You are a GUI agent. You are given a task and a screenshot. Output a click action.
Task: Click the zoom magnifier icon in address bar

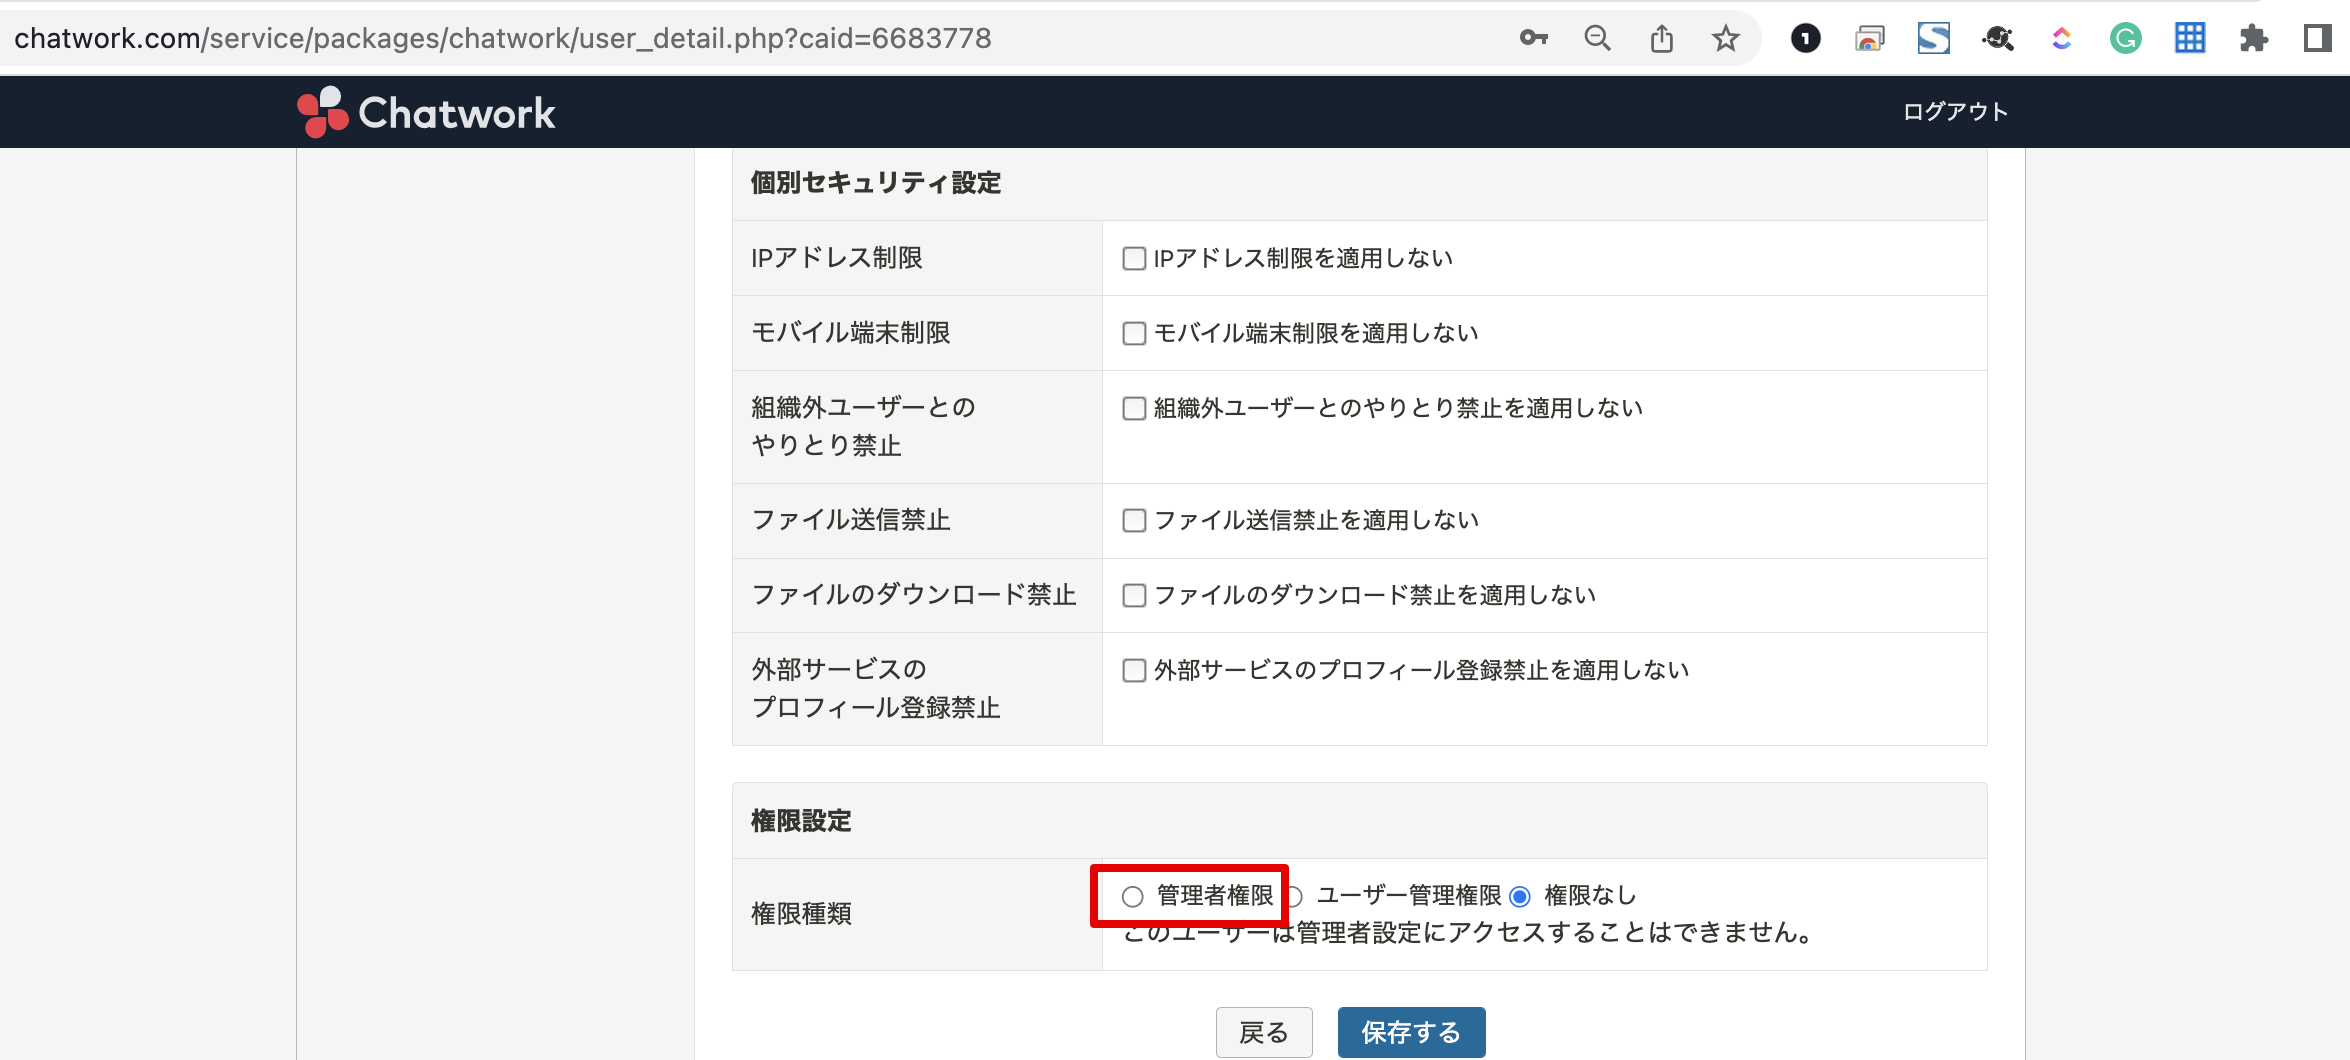point(1597,39)
